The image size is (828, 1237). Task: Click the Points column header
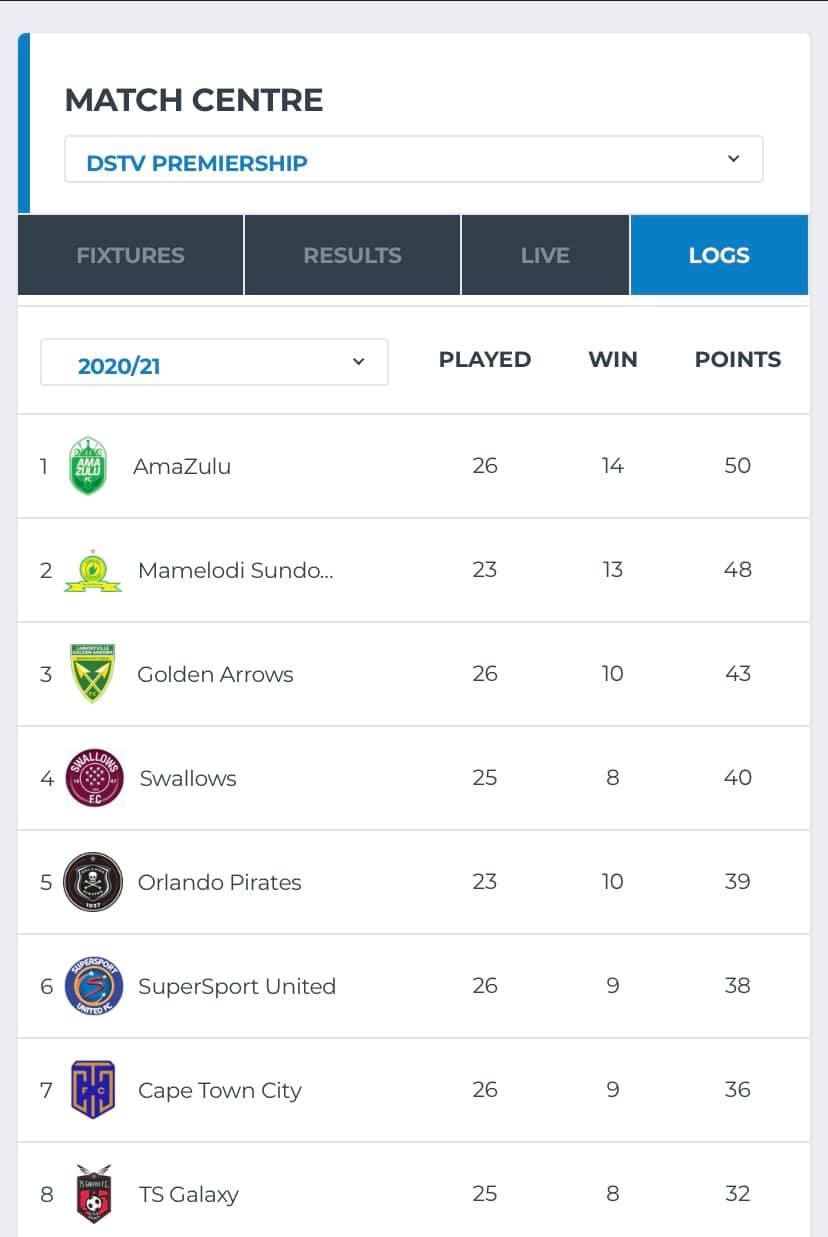[738, 360]
